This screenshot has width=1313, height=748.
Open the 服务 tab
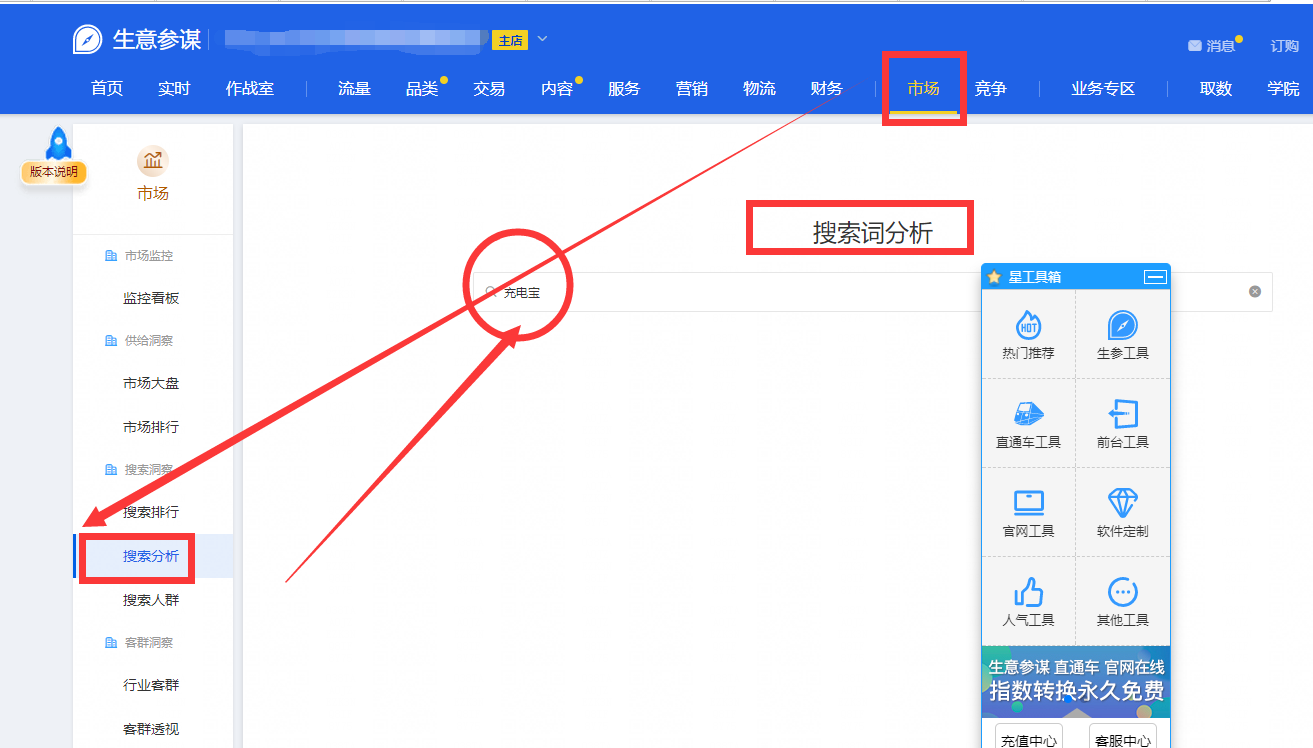point(624,89)
